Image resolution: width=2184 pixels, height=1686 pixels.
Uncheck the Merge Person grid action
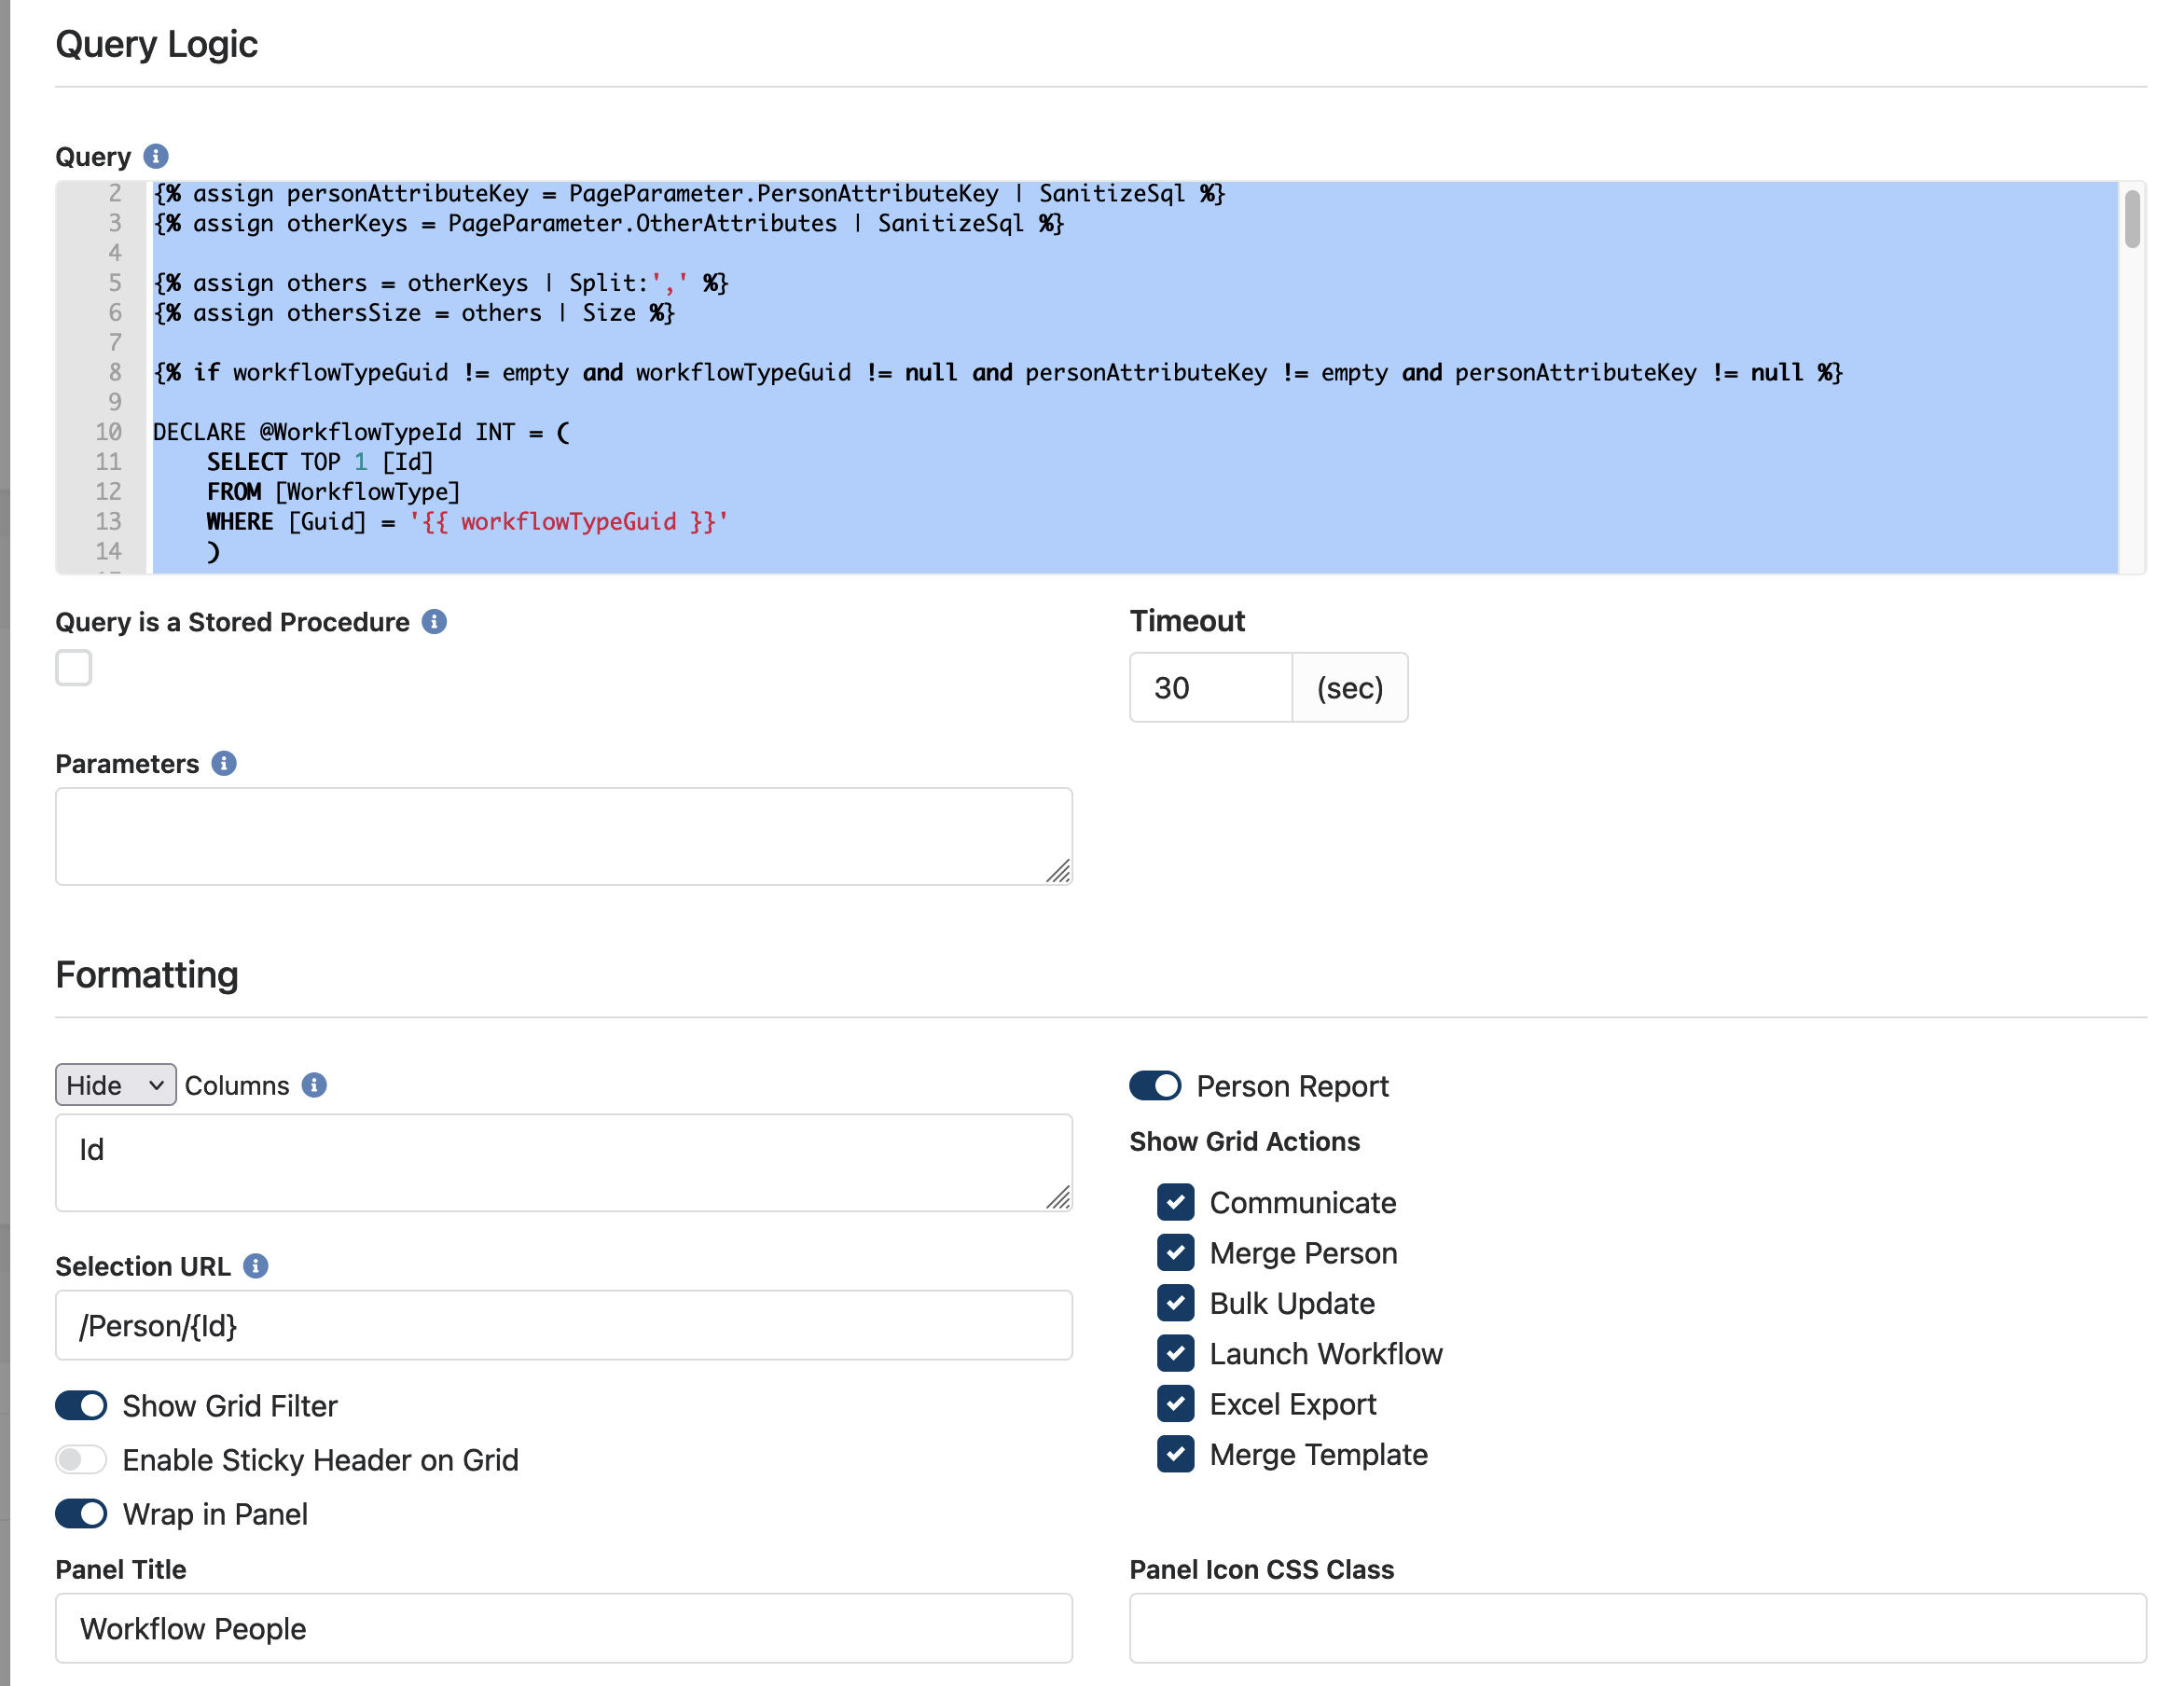[1176, 1252]
